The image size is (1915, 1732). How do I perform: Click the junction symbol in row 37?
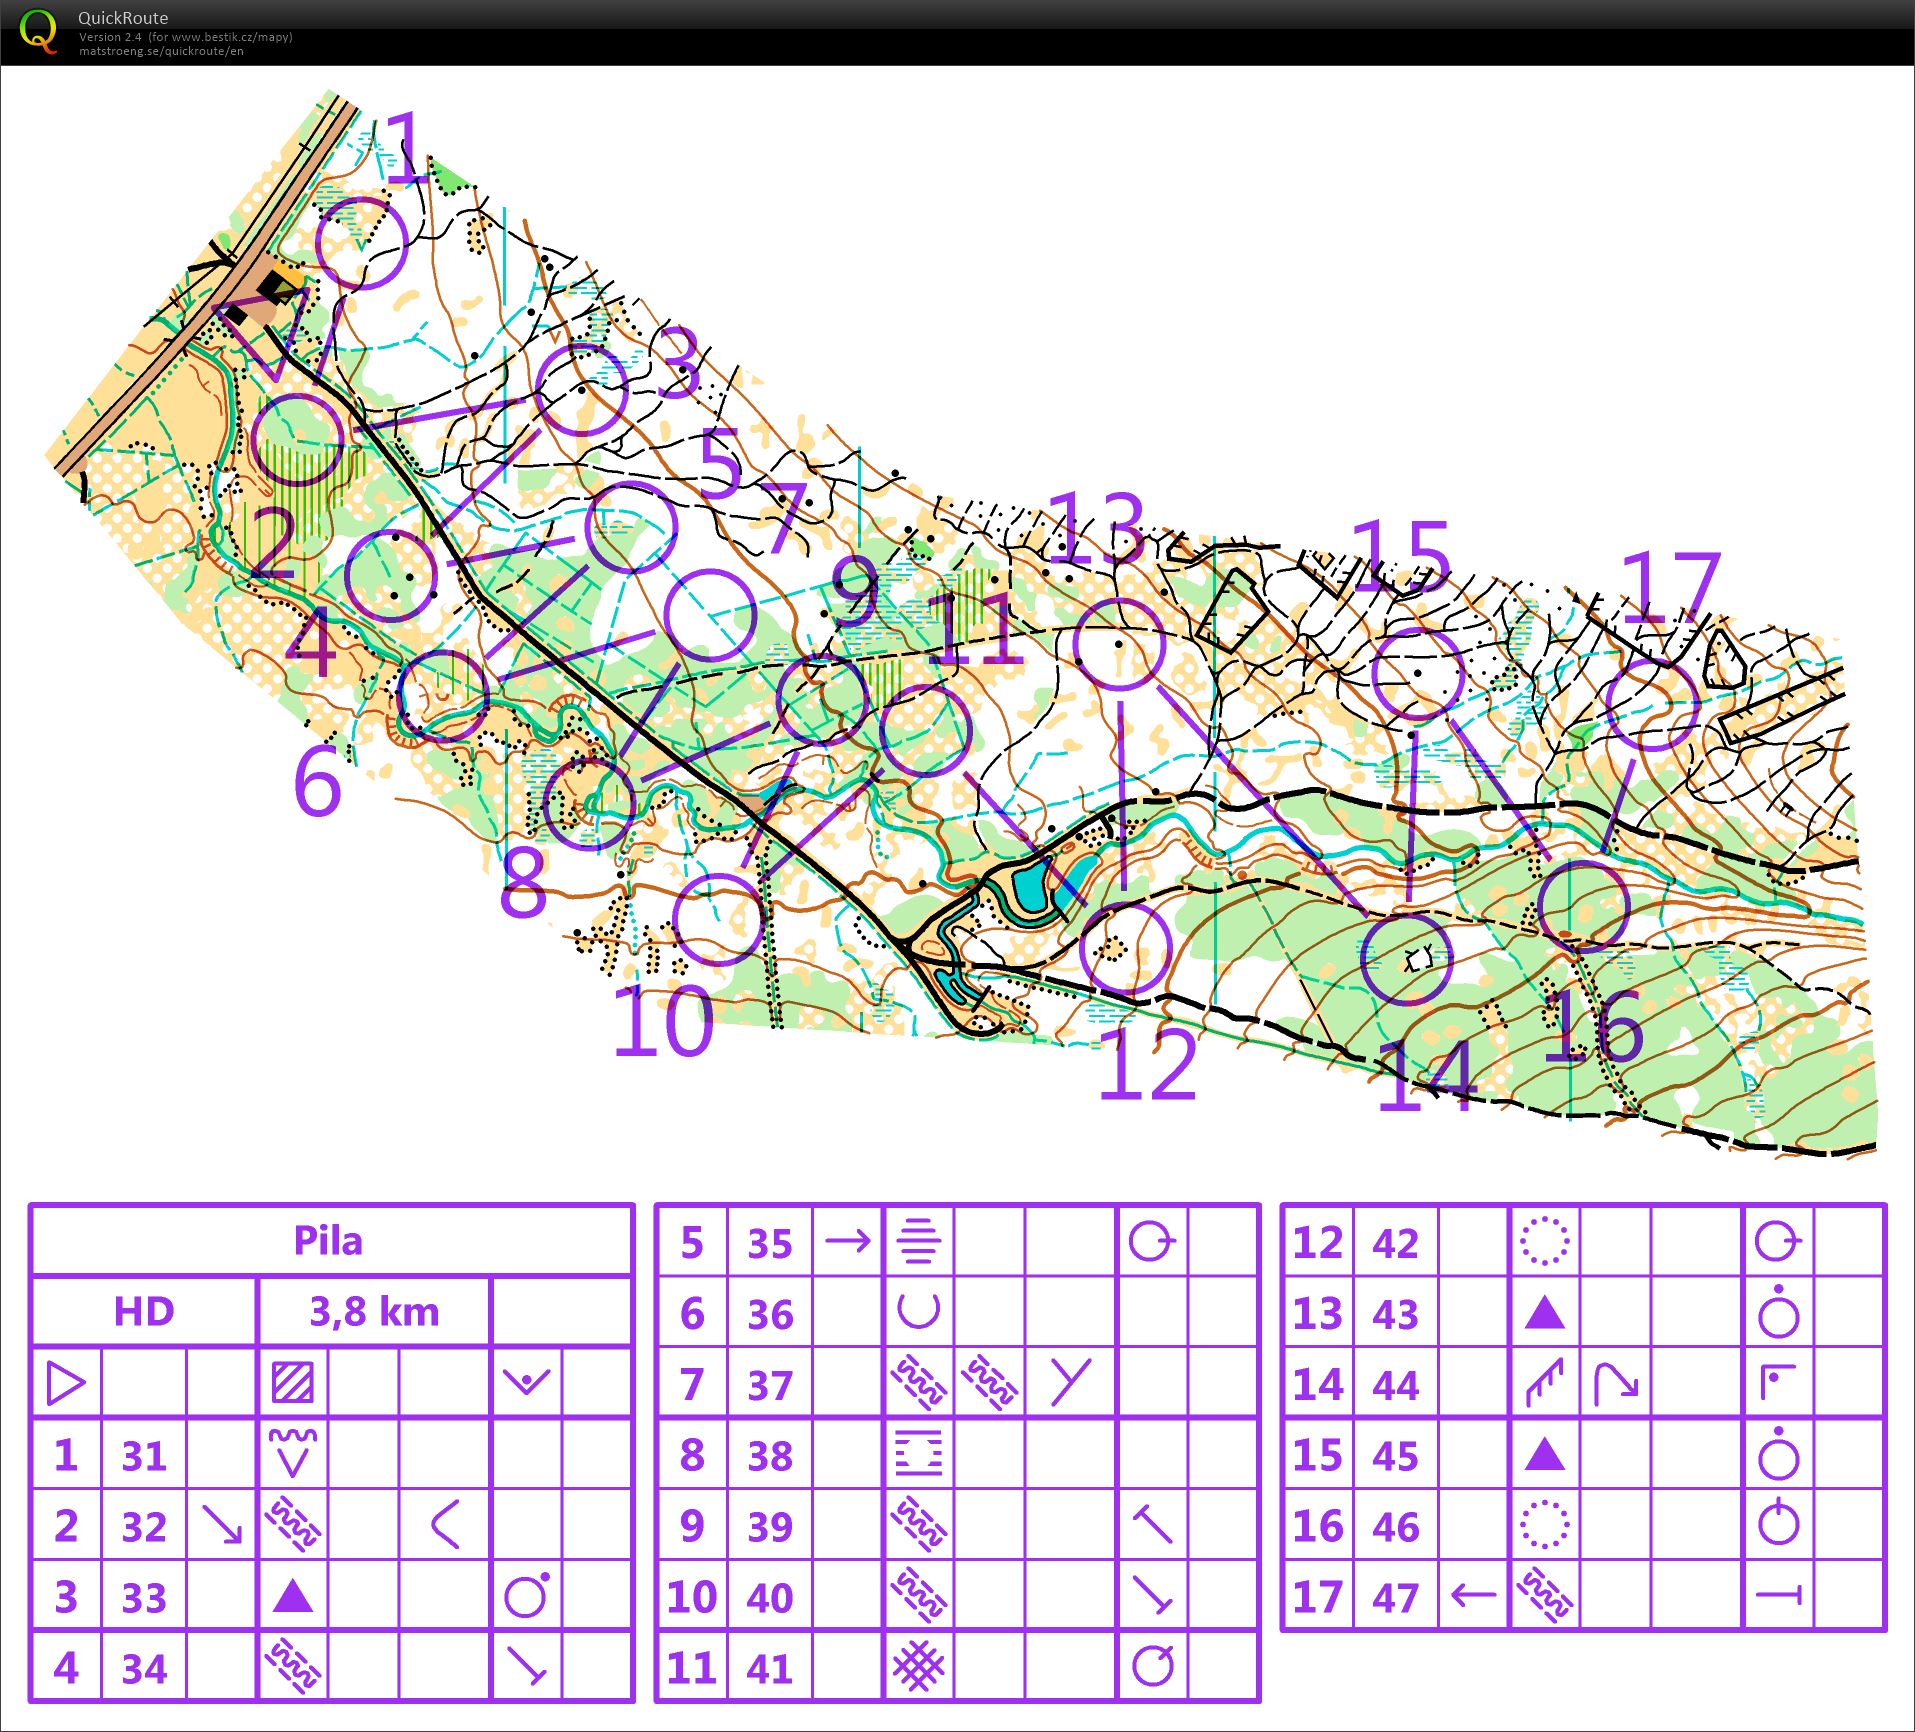coord(1070,1381)
